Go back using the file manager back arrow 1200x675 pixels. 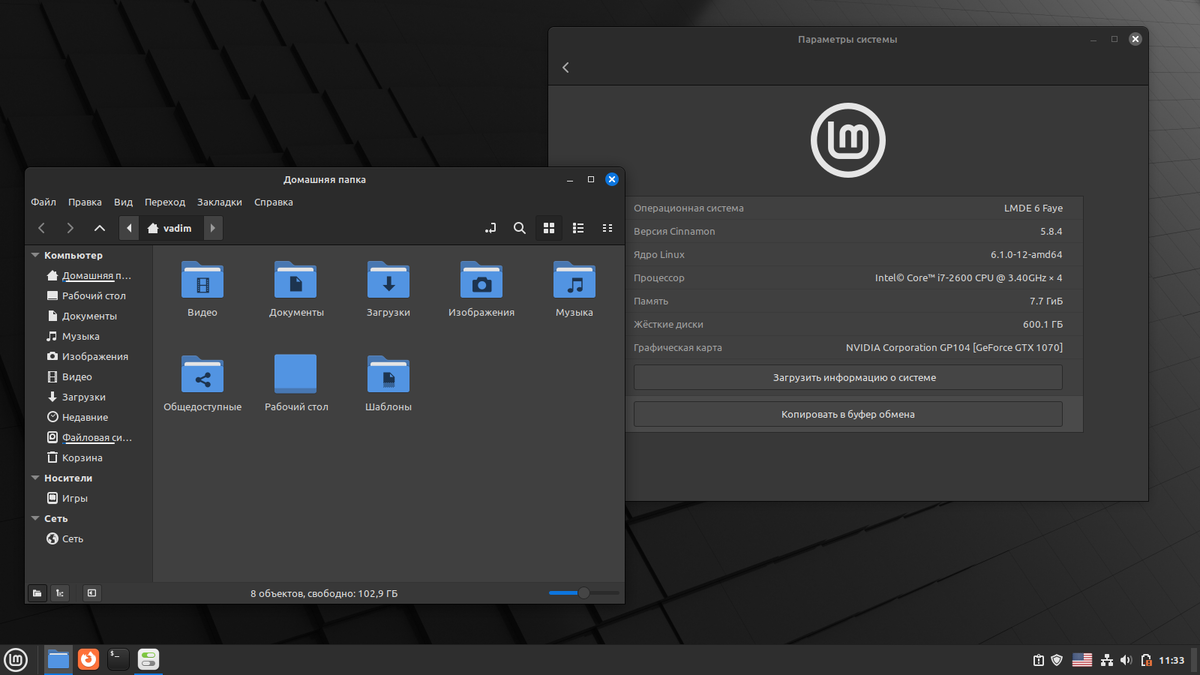click(41, 228)
